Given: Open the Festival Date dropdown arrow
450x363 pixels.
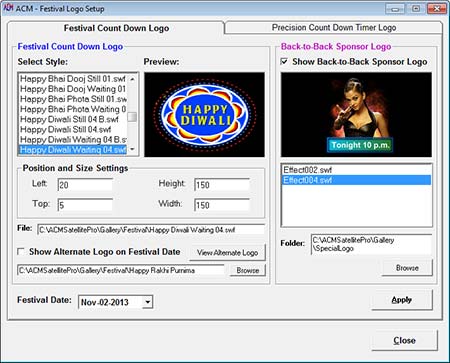Looking at the screenshot, I should (x=147, y=302).
